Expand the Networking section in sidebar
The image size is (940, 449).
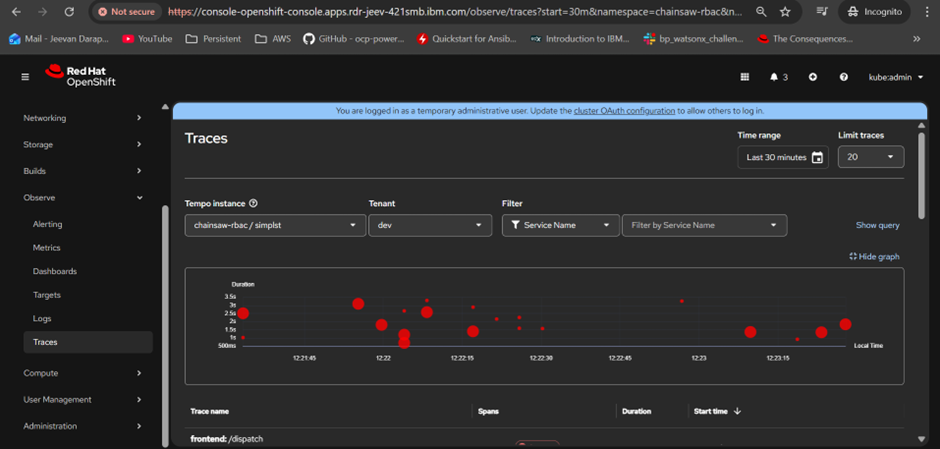82,118
